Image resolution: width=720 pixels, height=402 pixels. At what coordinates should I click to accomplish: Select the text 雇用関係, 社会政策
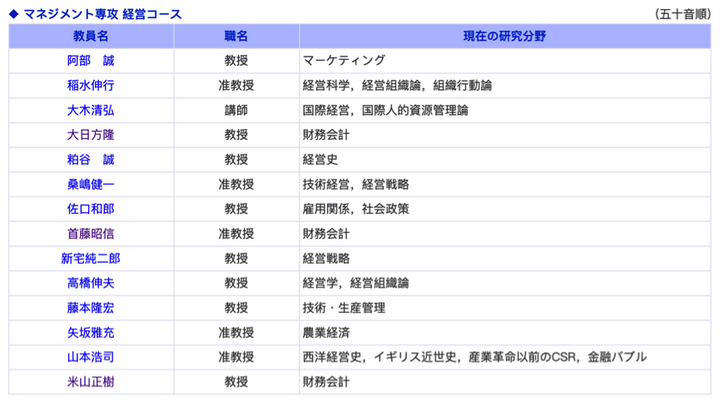tap(356, 209)
